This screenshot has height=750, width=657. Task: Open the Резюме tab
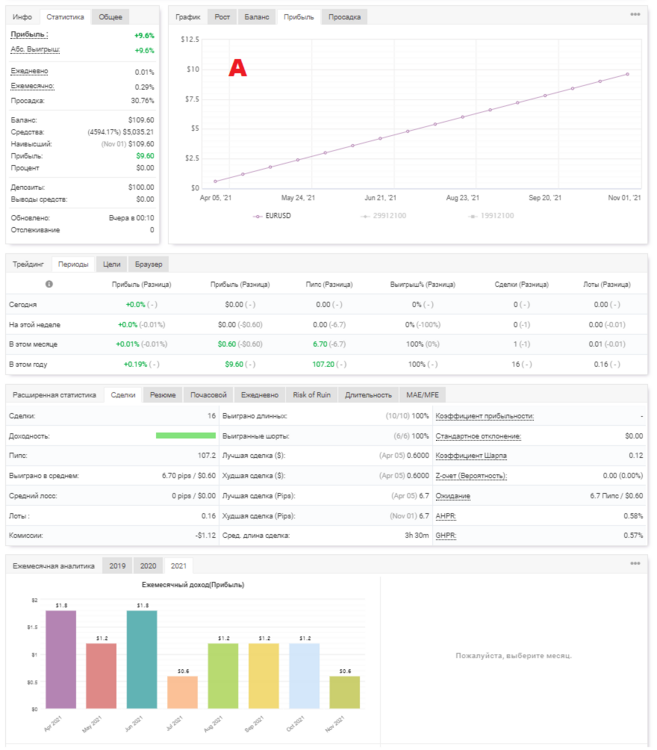coord(163,395)
